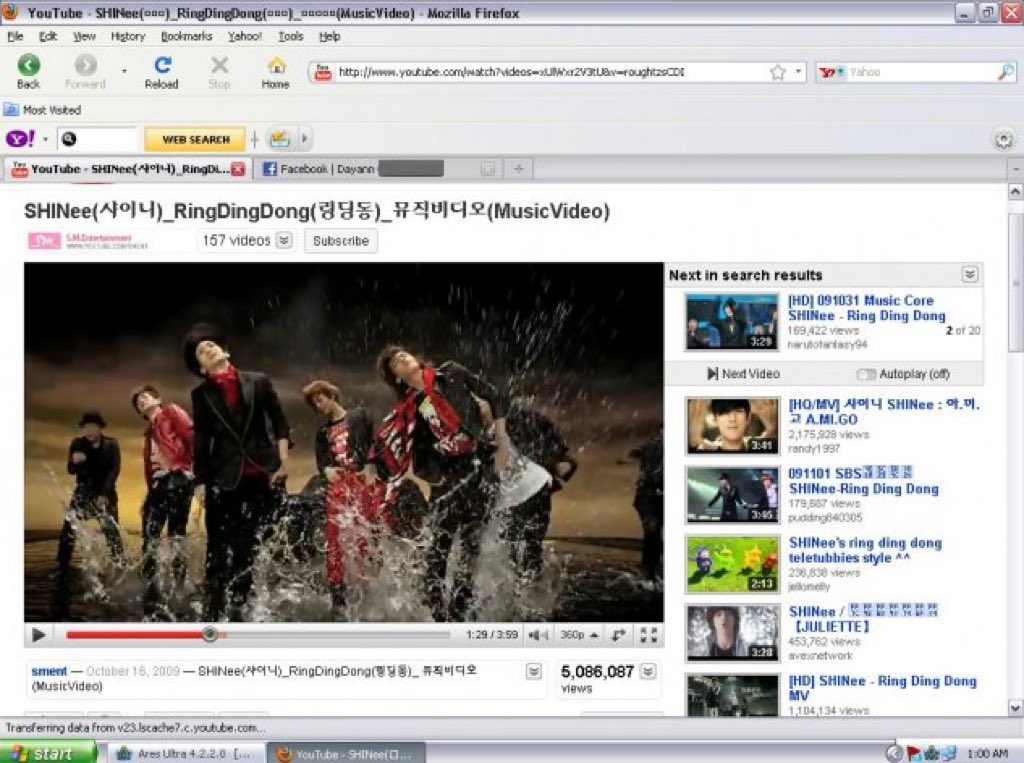Open the JULIETTE video link
Viewport: 1024px width, 763px height.
863,619
